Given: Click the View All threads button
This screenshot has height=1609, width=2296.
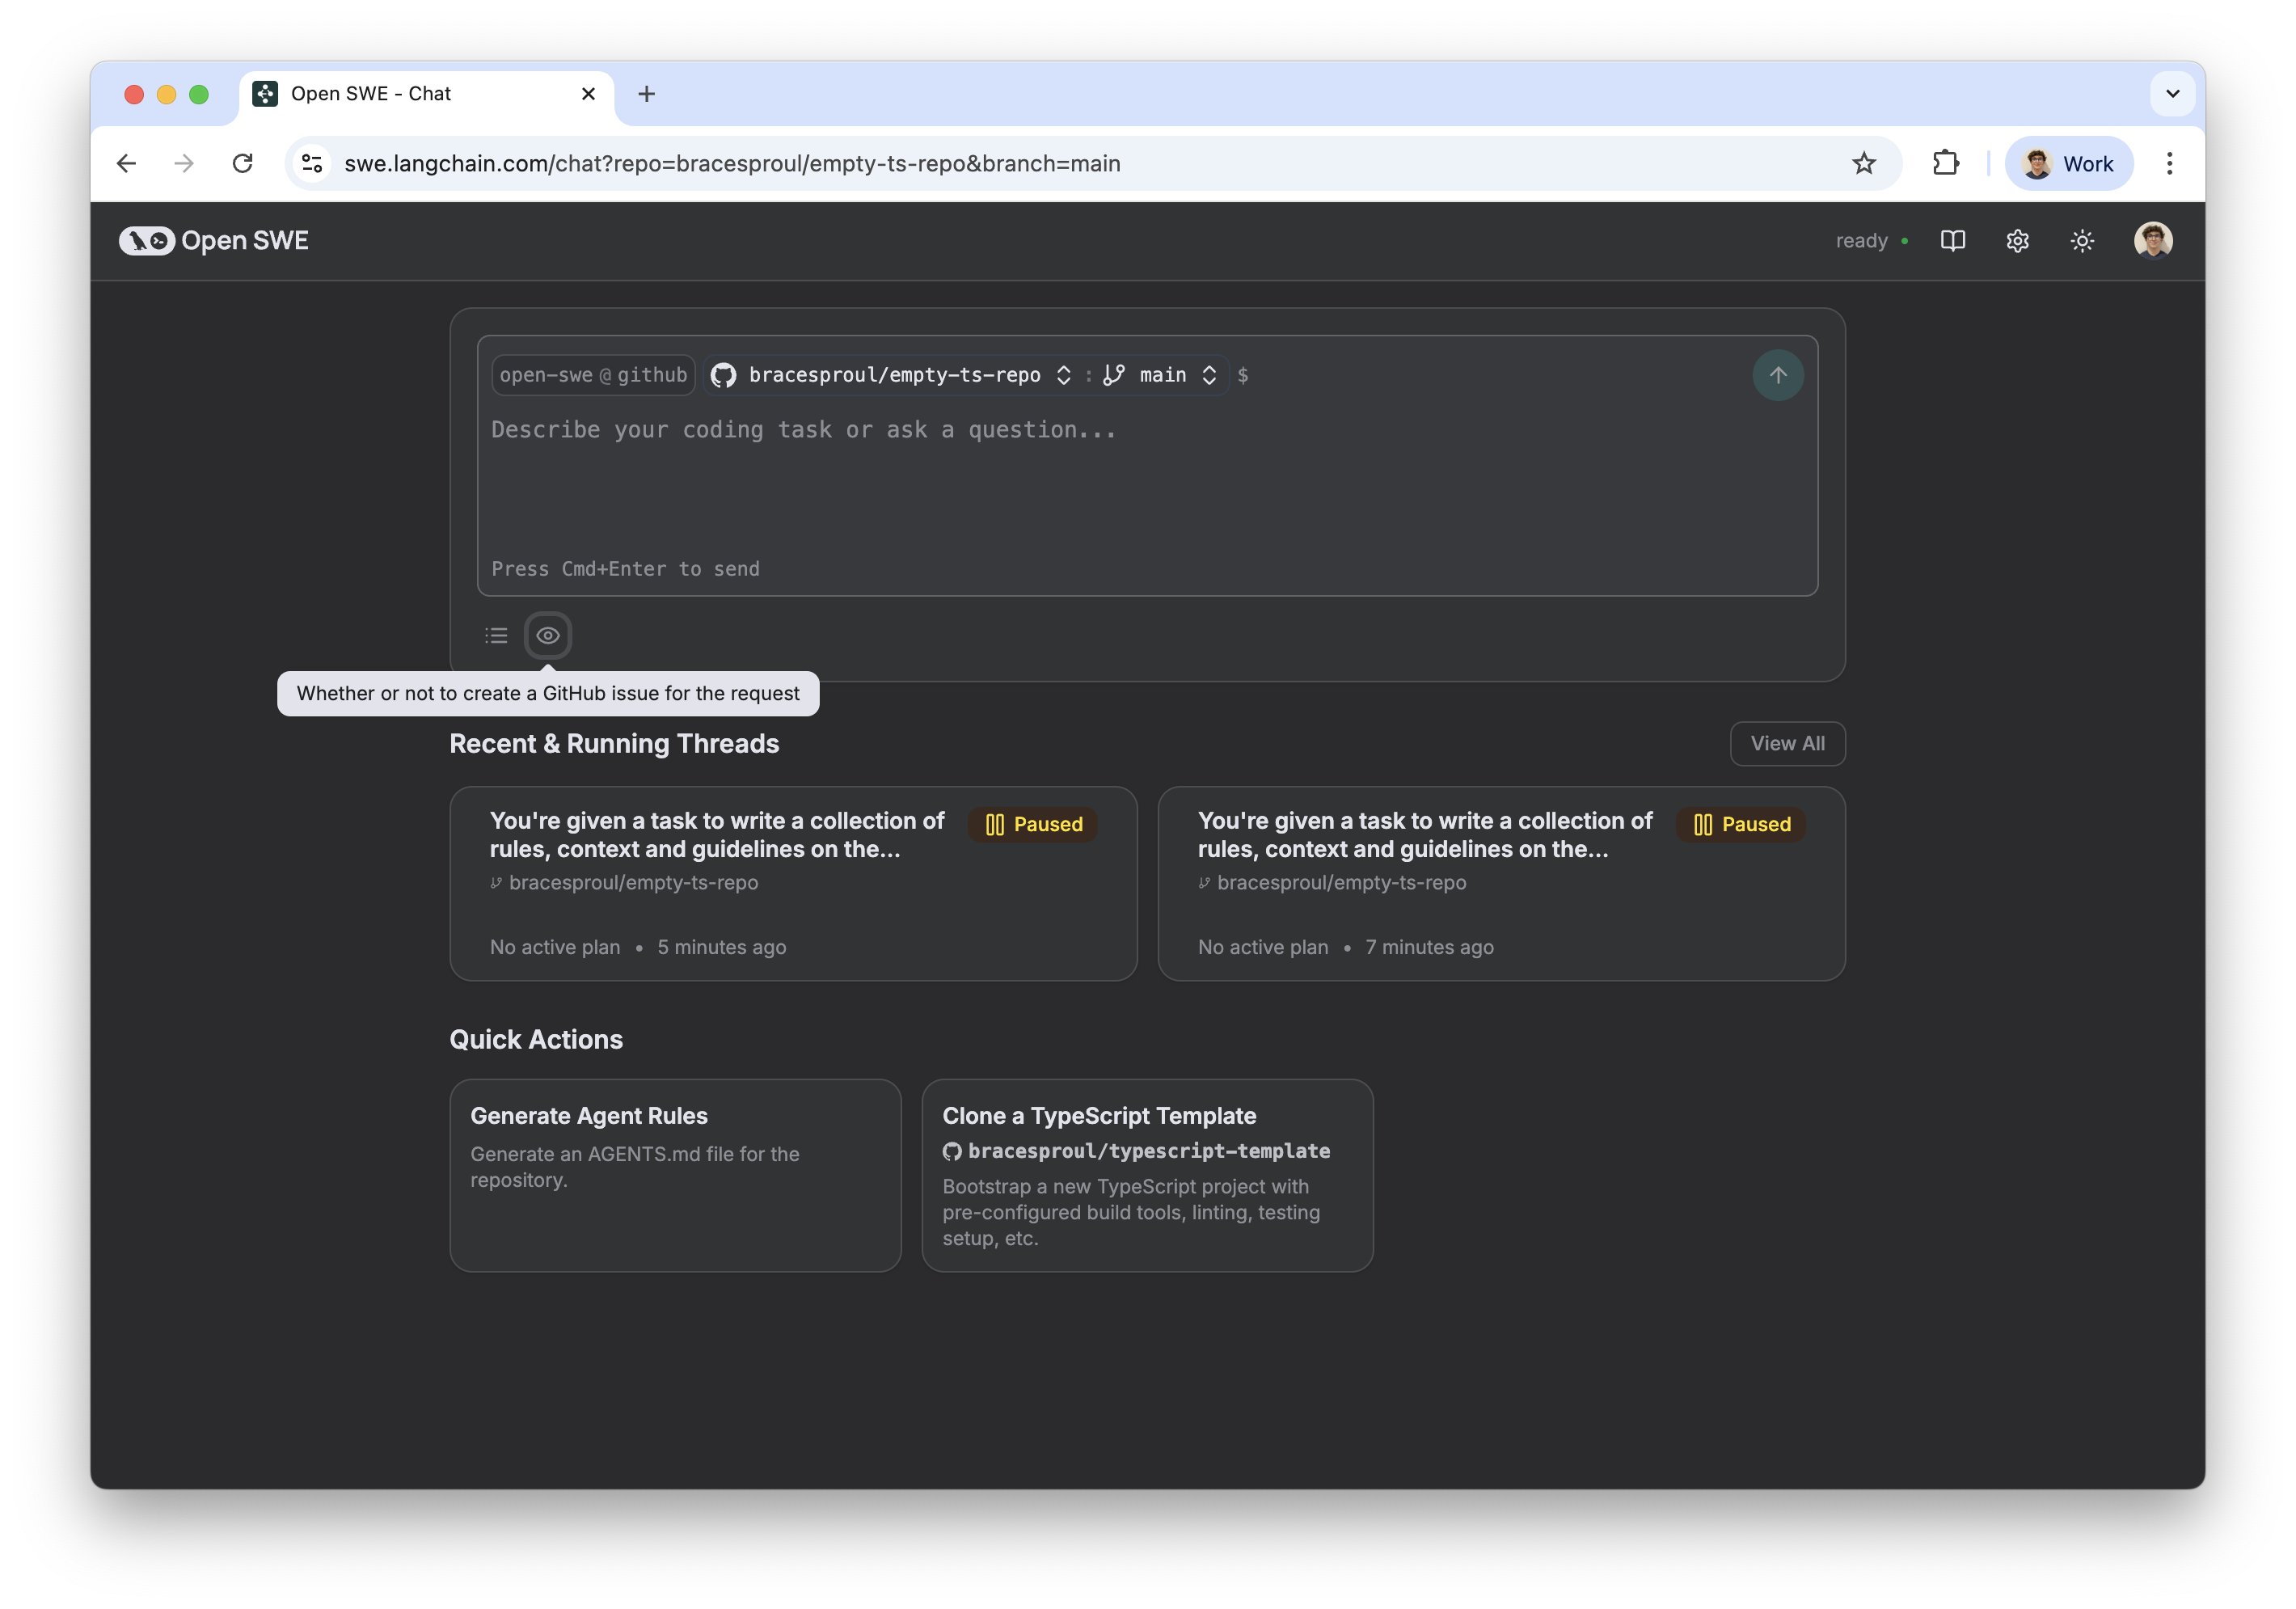Looking at the screenshot, I should click(1787, 743).
